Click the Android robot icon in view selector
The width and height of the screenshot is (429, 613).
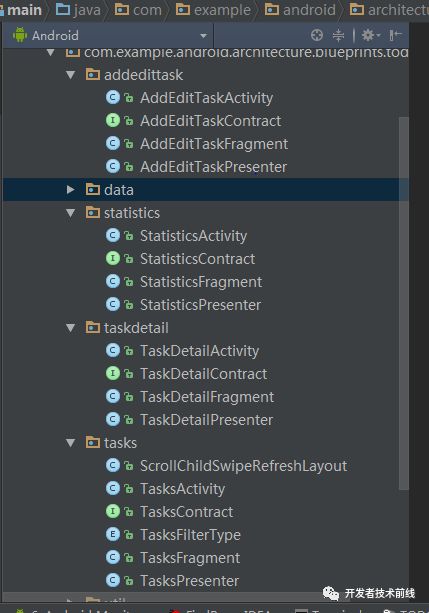pos(20,35)
